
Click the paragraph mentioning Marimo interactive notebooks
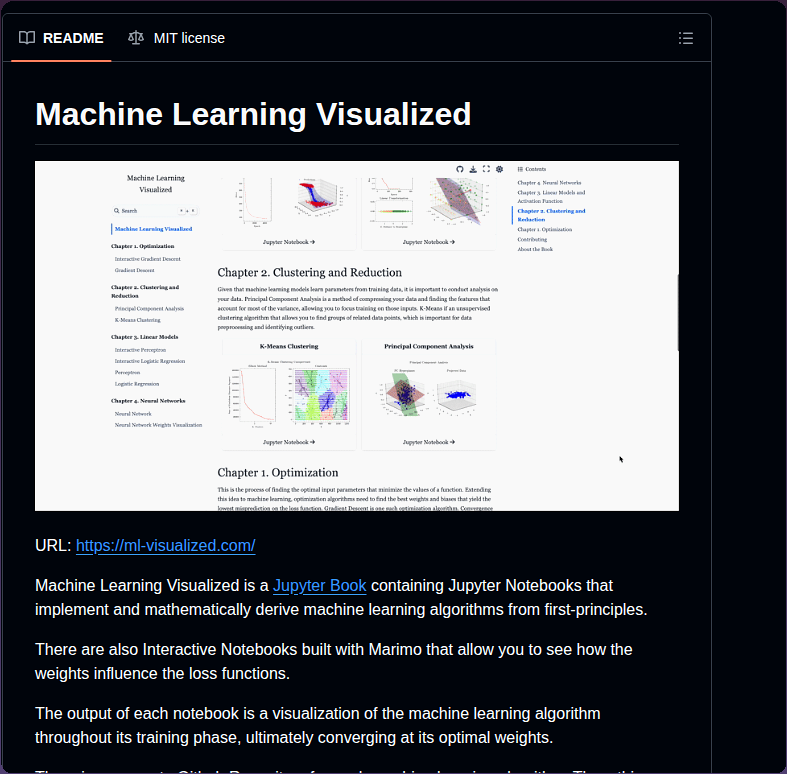click(x=334, y=662)
